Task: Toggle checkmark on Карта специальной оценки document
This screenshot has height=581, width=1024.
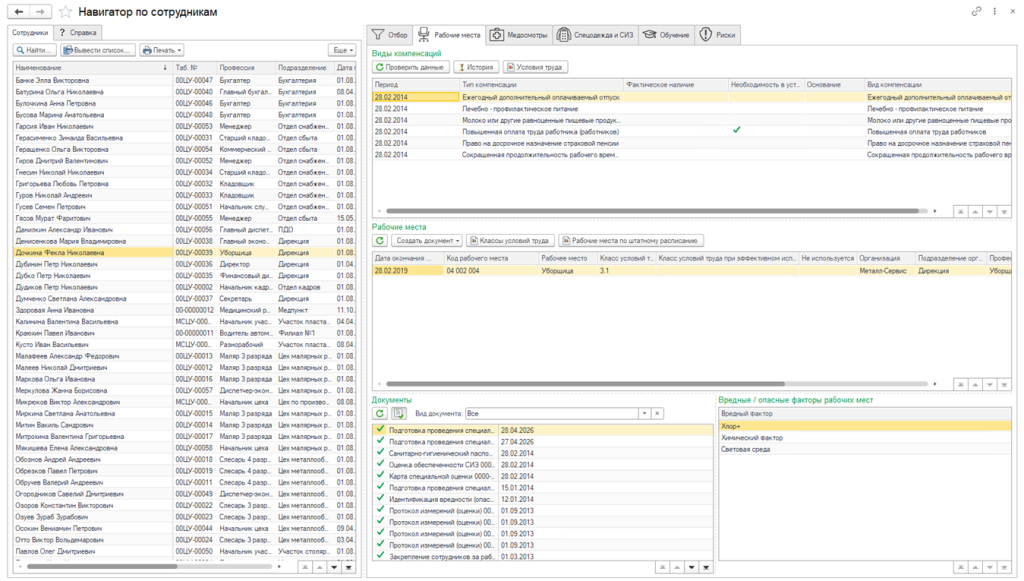Action: [381, 475]
